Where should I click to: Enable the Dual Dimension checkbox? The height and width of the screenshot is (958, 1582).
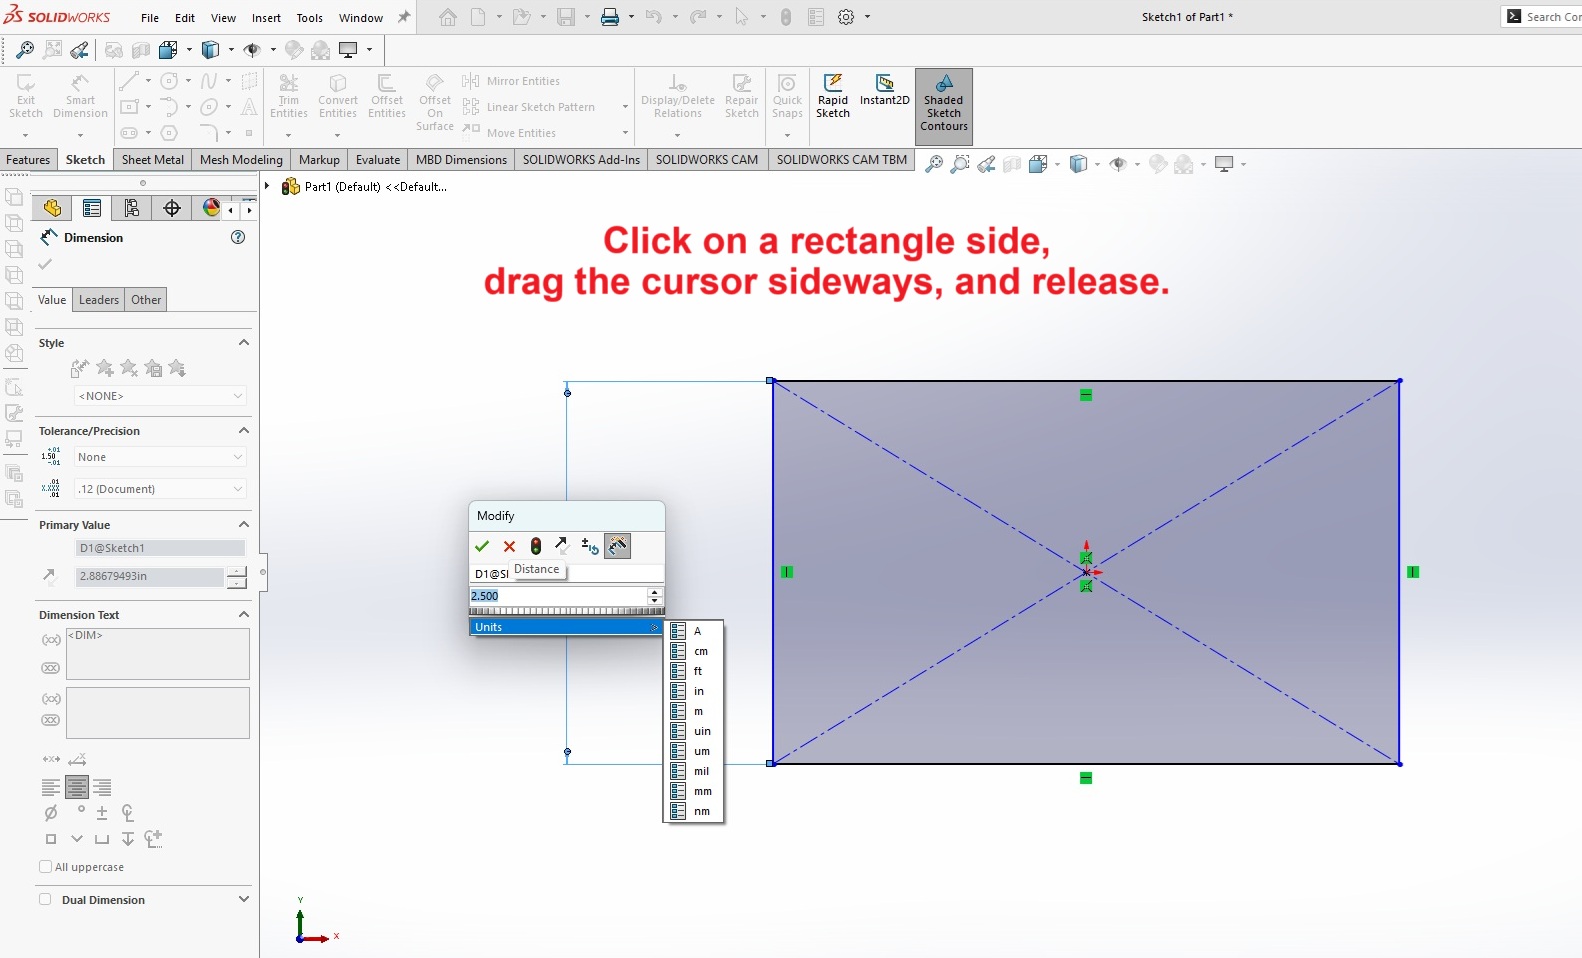coord(46,899)
